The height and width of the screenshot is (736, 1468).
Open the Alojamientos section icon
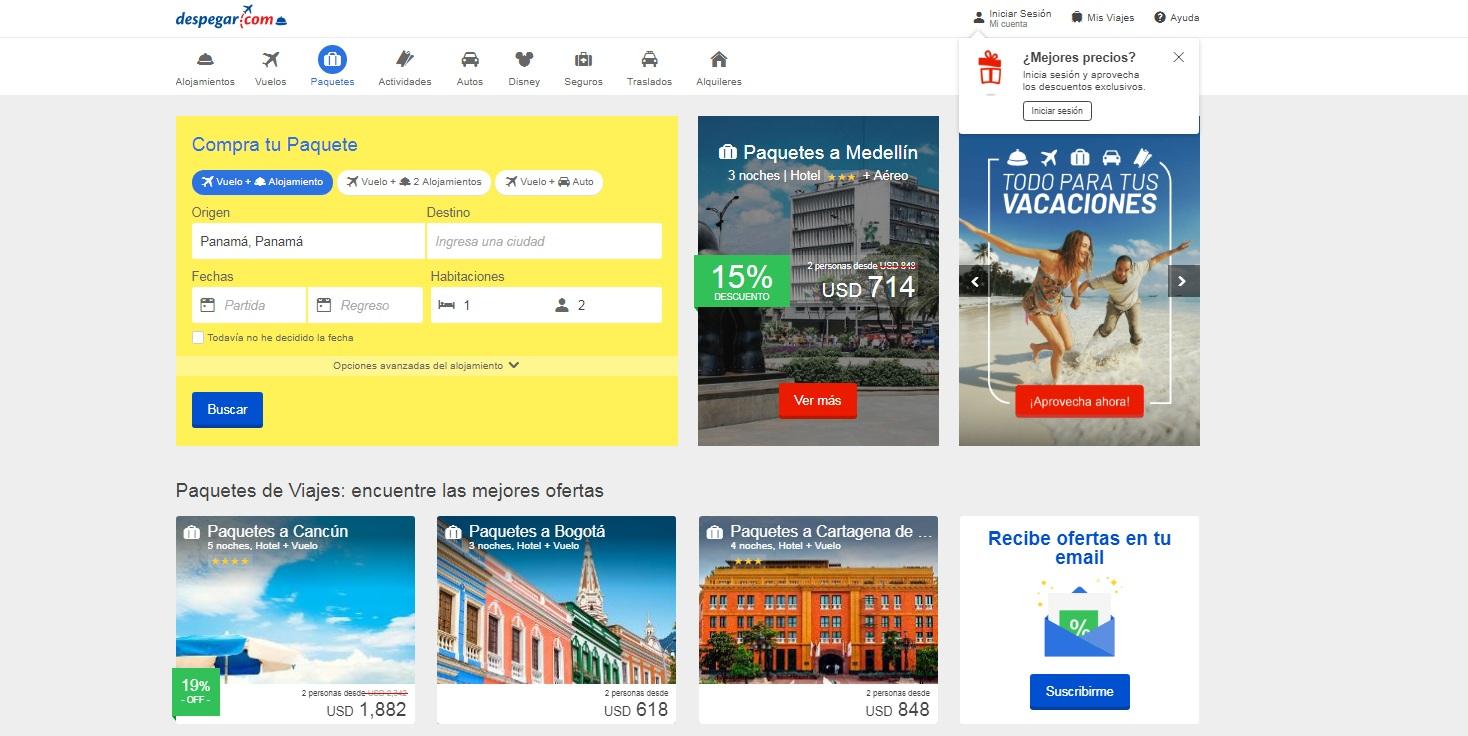click(x=205, y=60)
